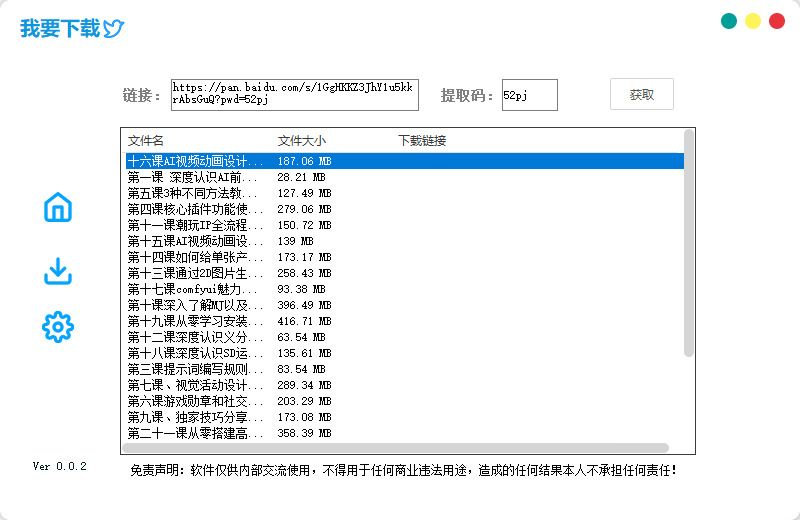Screen dimensions: 800x520
Task: Focus the 提取码 code field
Action: (x=529, y=95)
